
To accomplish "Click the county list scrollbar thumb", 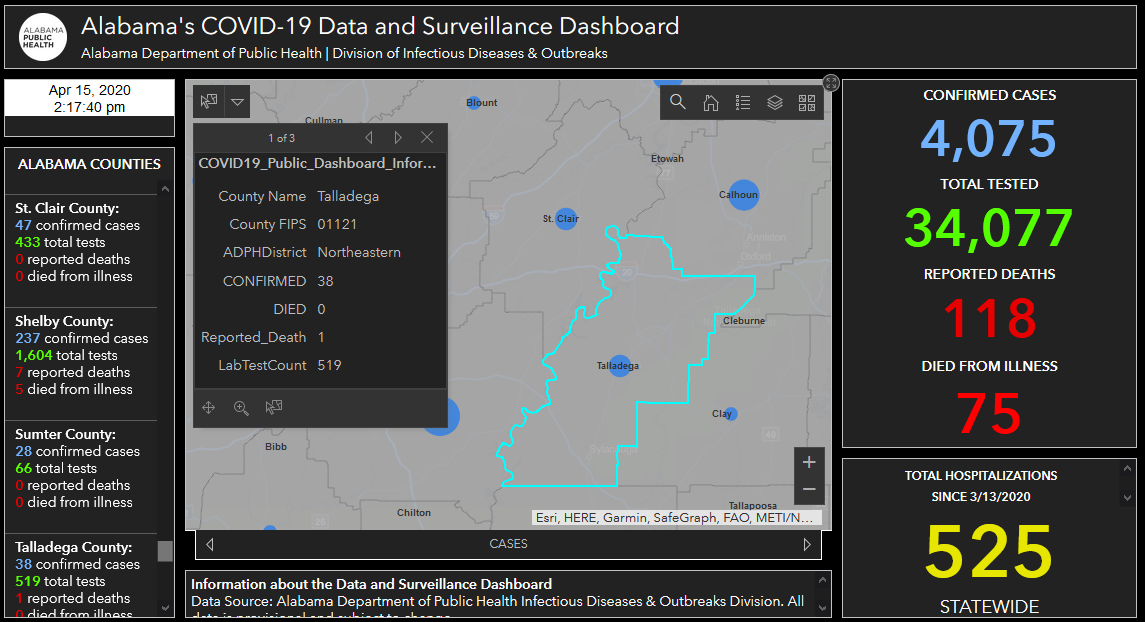I will [x=165, y=552].
